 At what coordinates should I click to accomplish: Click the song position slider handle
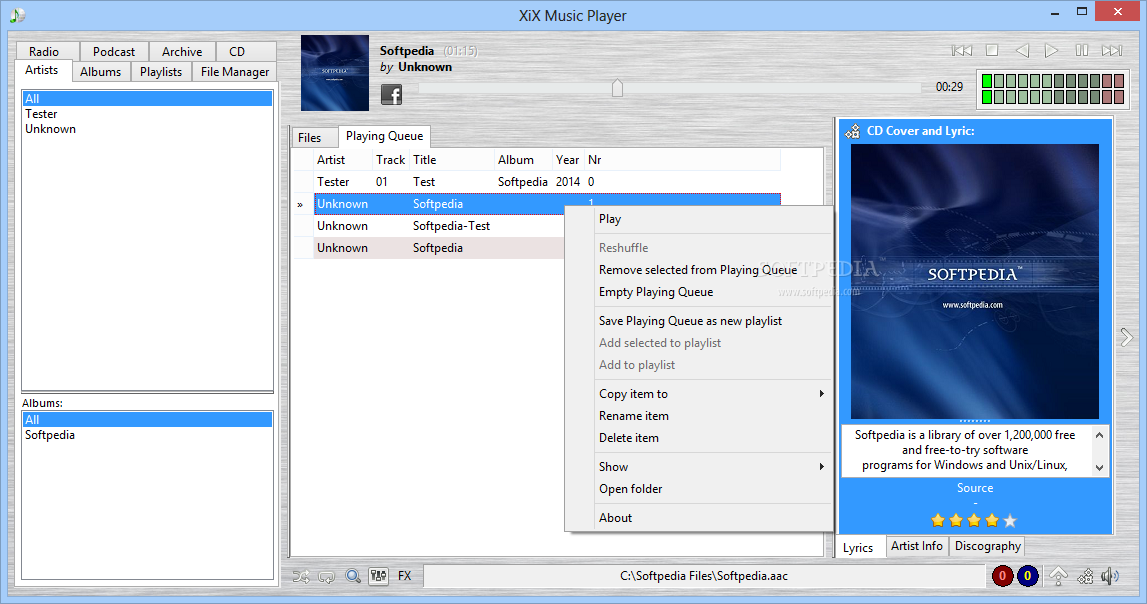(x=617, y=88)
